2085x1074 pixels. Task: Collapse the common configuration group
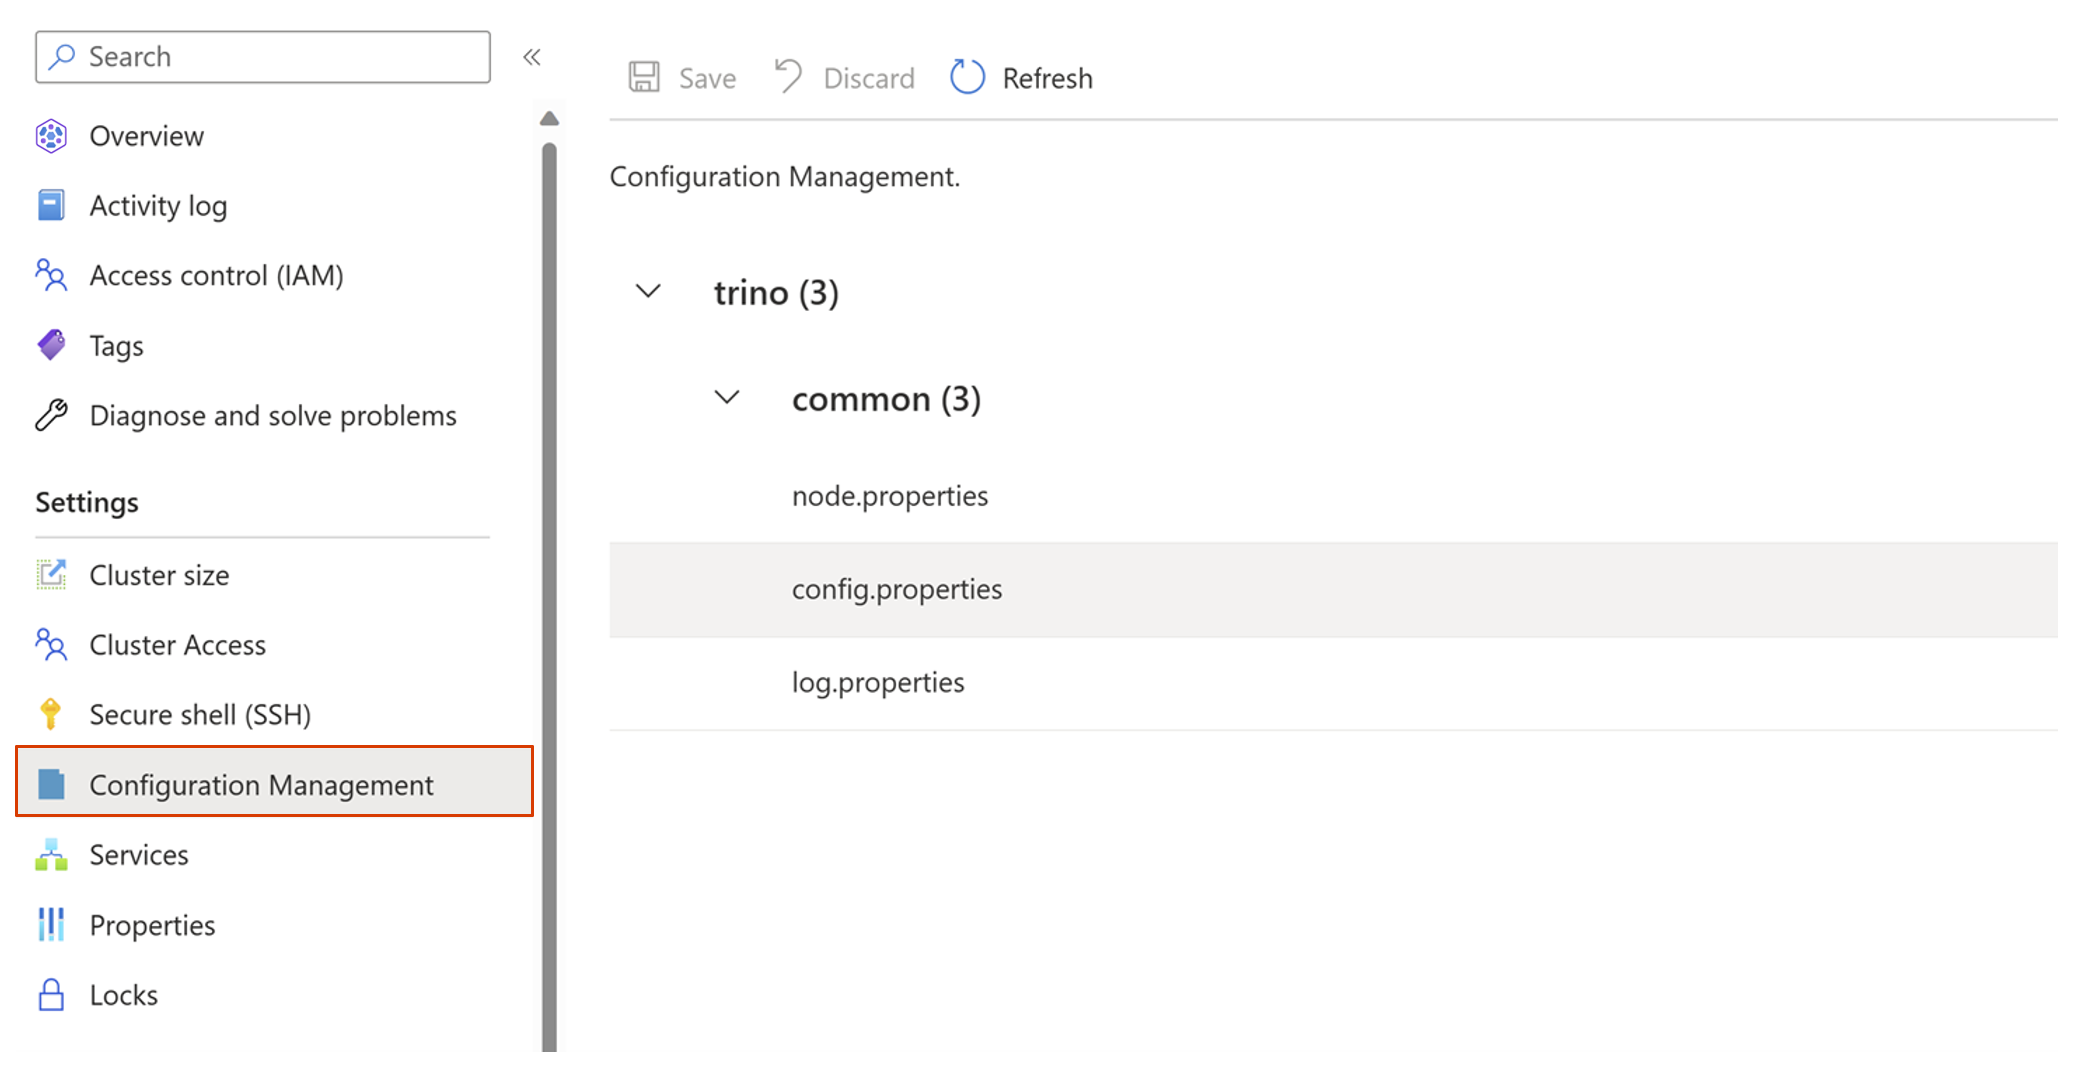pyautogui.click(x=727, y=398)
